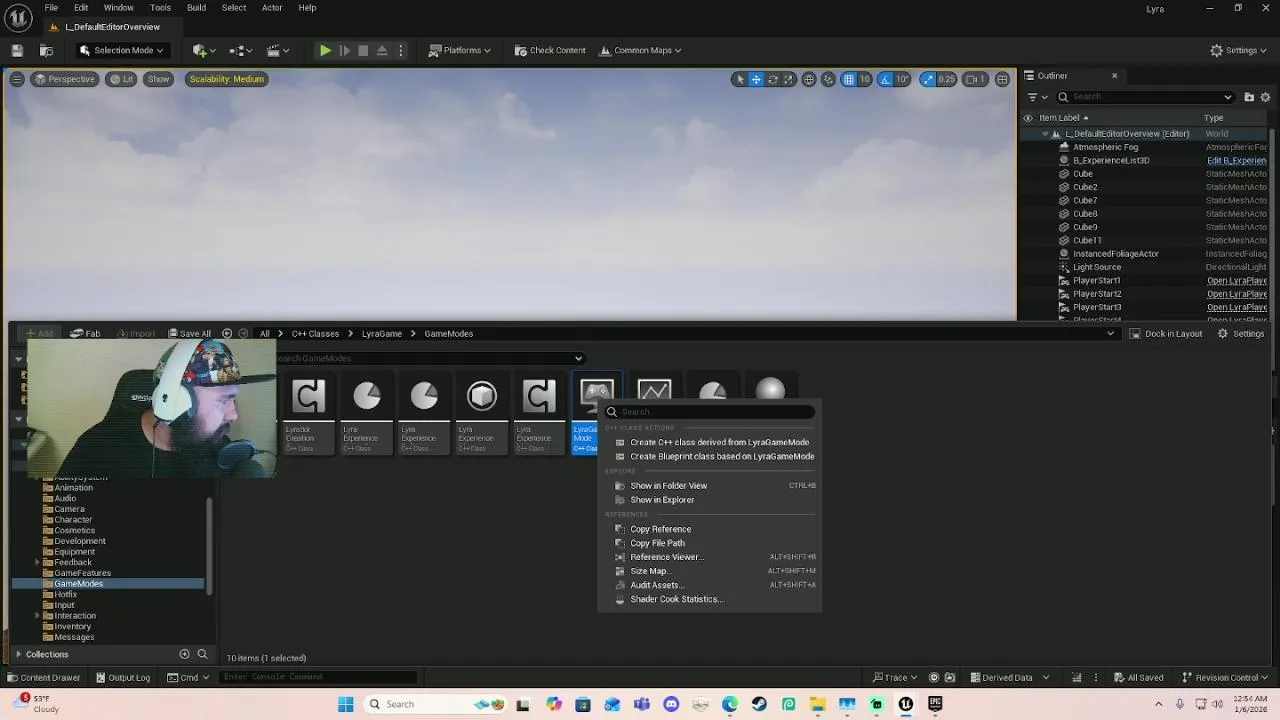
Task: Open Selection Mode dropdown
Action: [121, 50]
